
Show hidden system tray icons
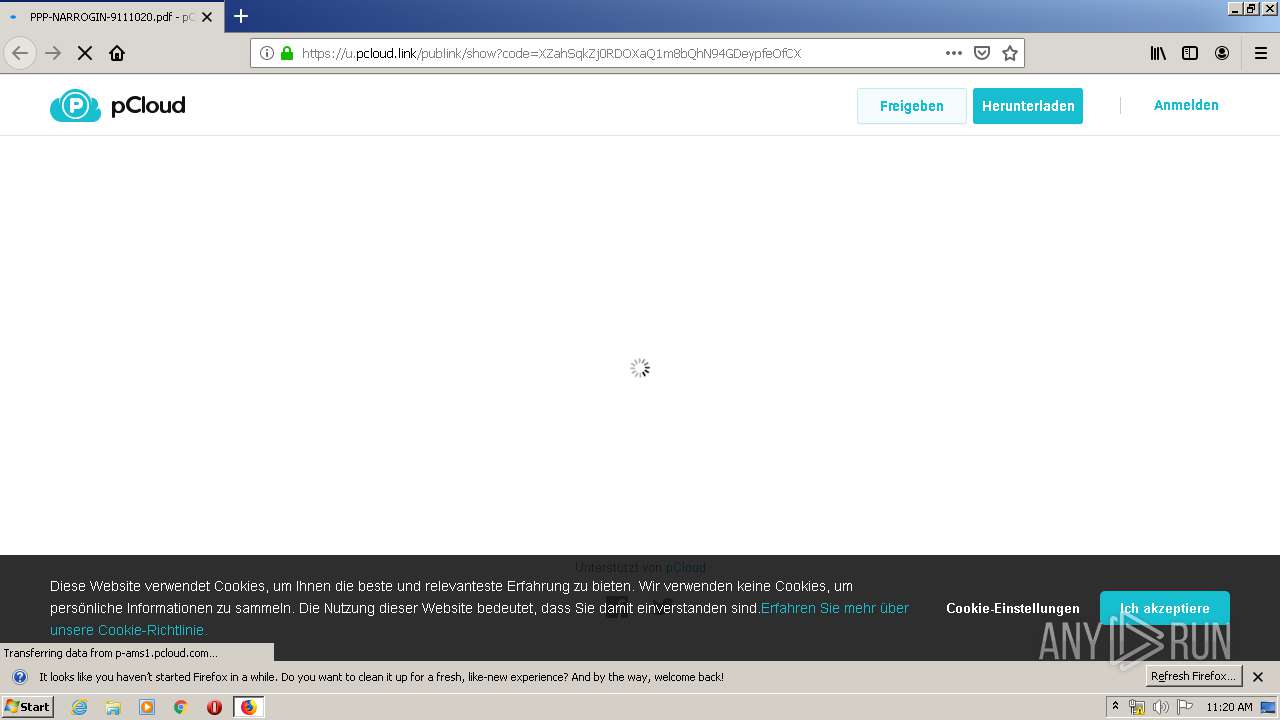coord(1115,707)
